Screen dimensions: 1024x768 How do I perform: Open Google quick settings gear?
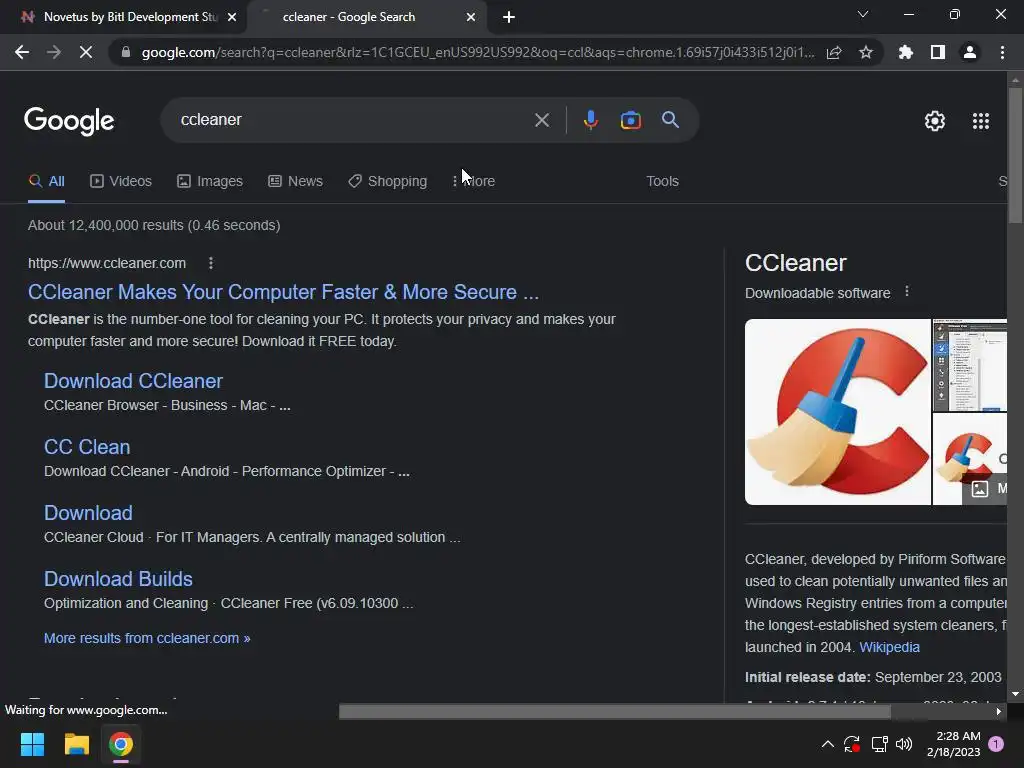tap(935, 121)
